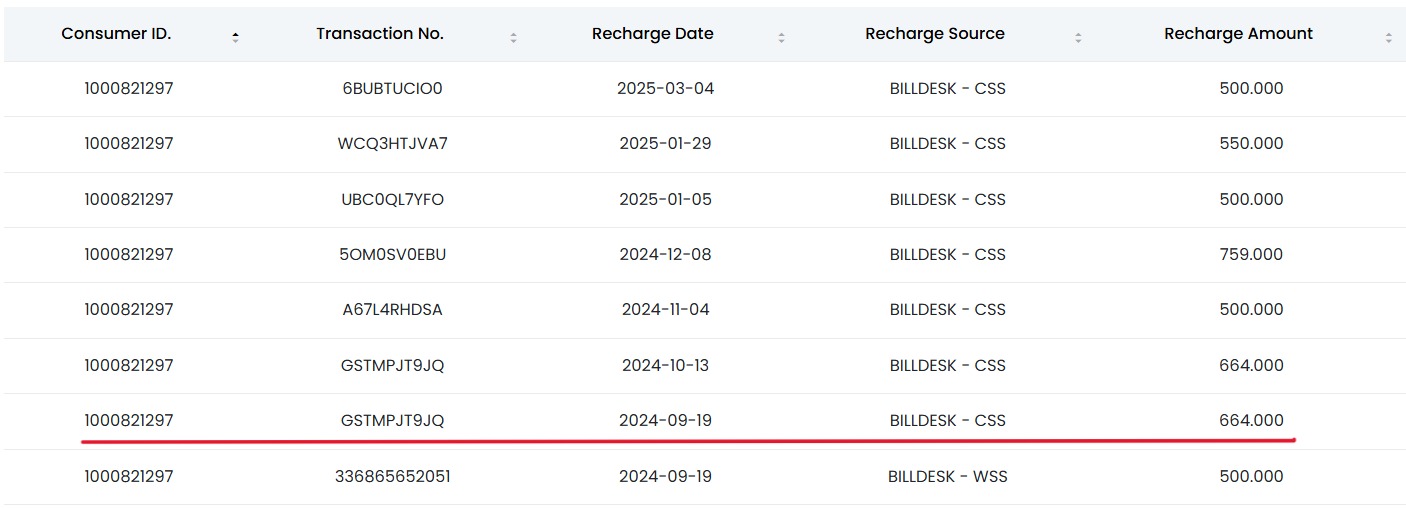Click Transaction No. sort arrows icon
This screenshot has width=1406, height=509.
[513, 37]
